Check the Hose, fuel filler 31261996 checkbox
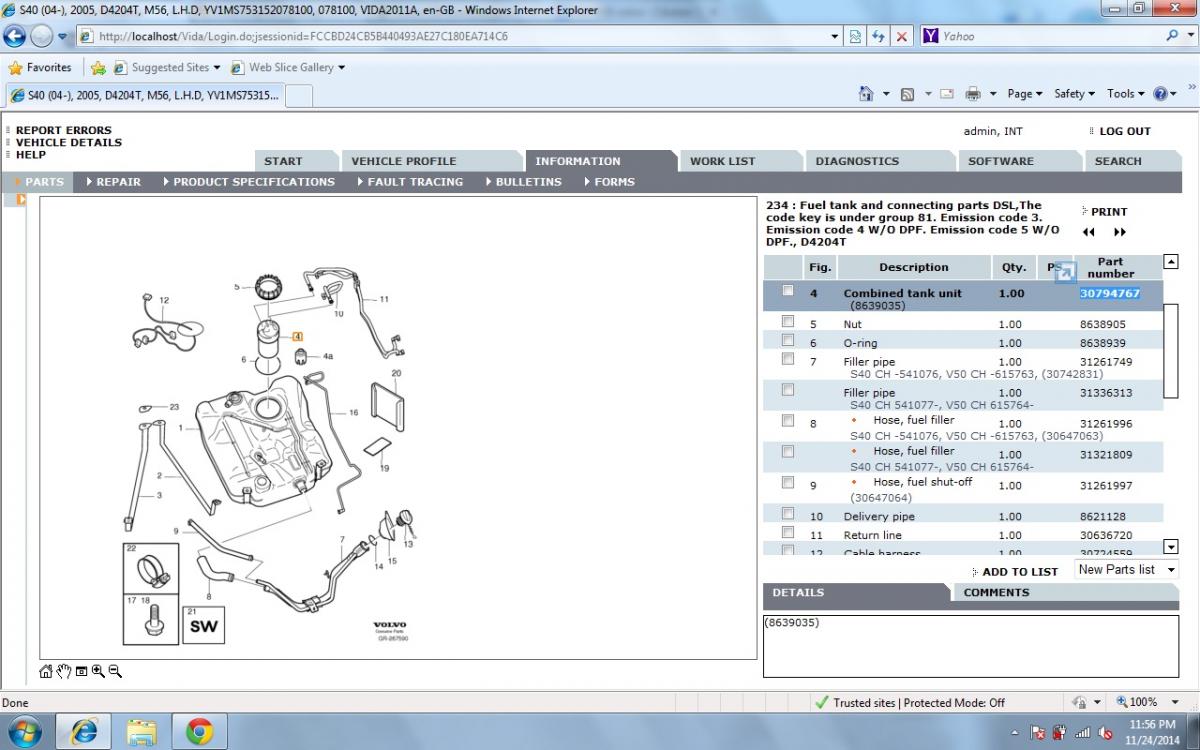This screenshot has height=750, width=1200. (x=788, y=420)
